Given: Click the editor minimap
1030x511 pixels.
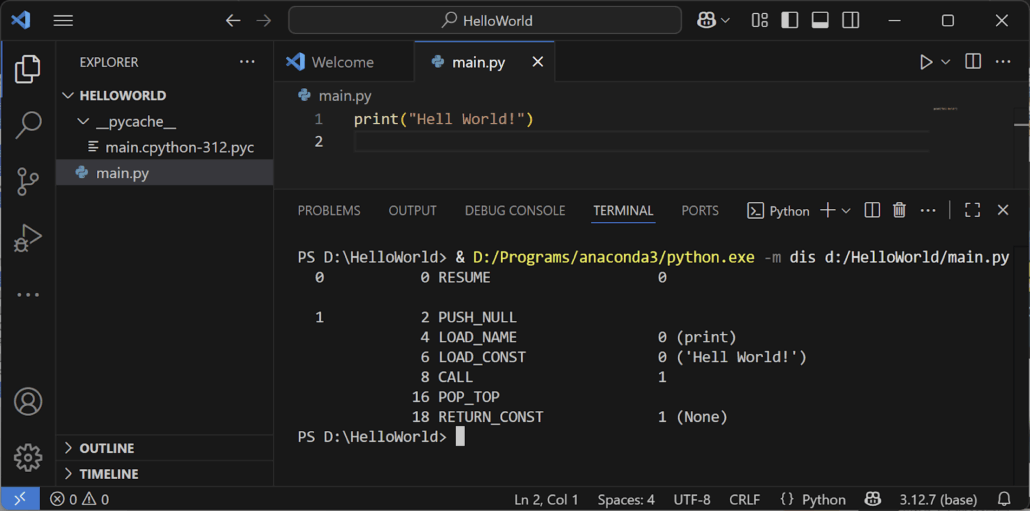Looking at the screenshot, I should pyautogui.click(x=945, y=108).
